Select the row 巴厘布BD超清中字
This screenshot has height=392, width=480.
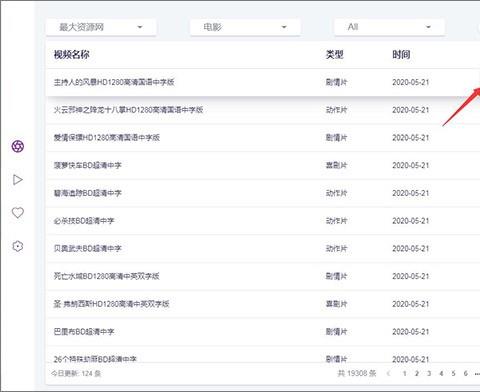(x=263, y=331)
